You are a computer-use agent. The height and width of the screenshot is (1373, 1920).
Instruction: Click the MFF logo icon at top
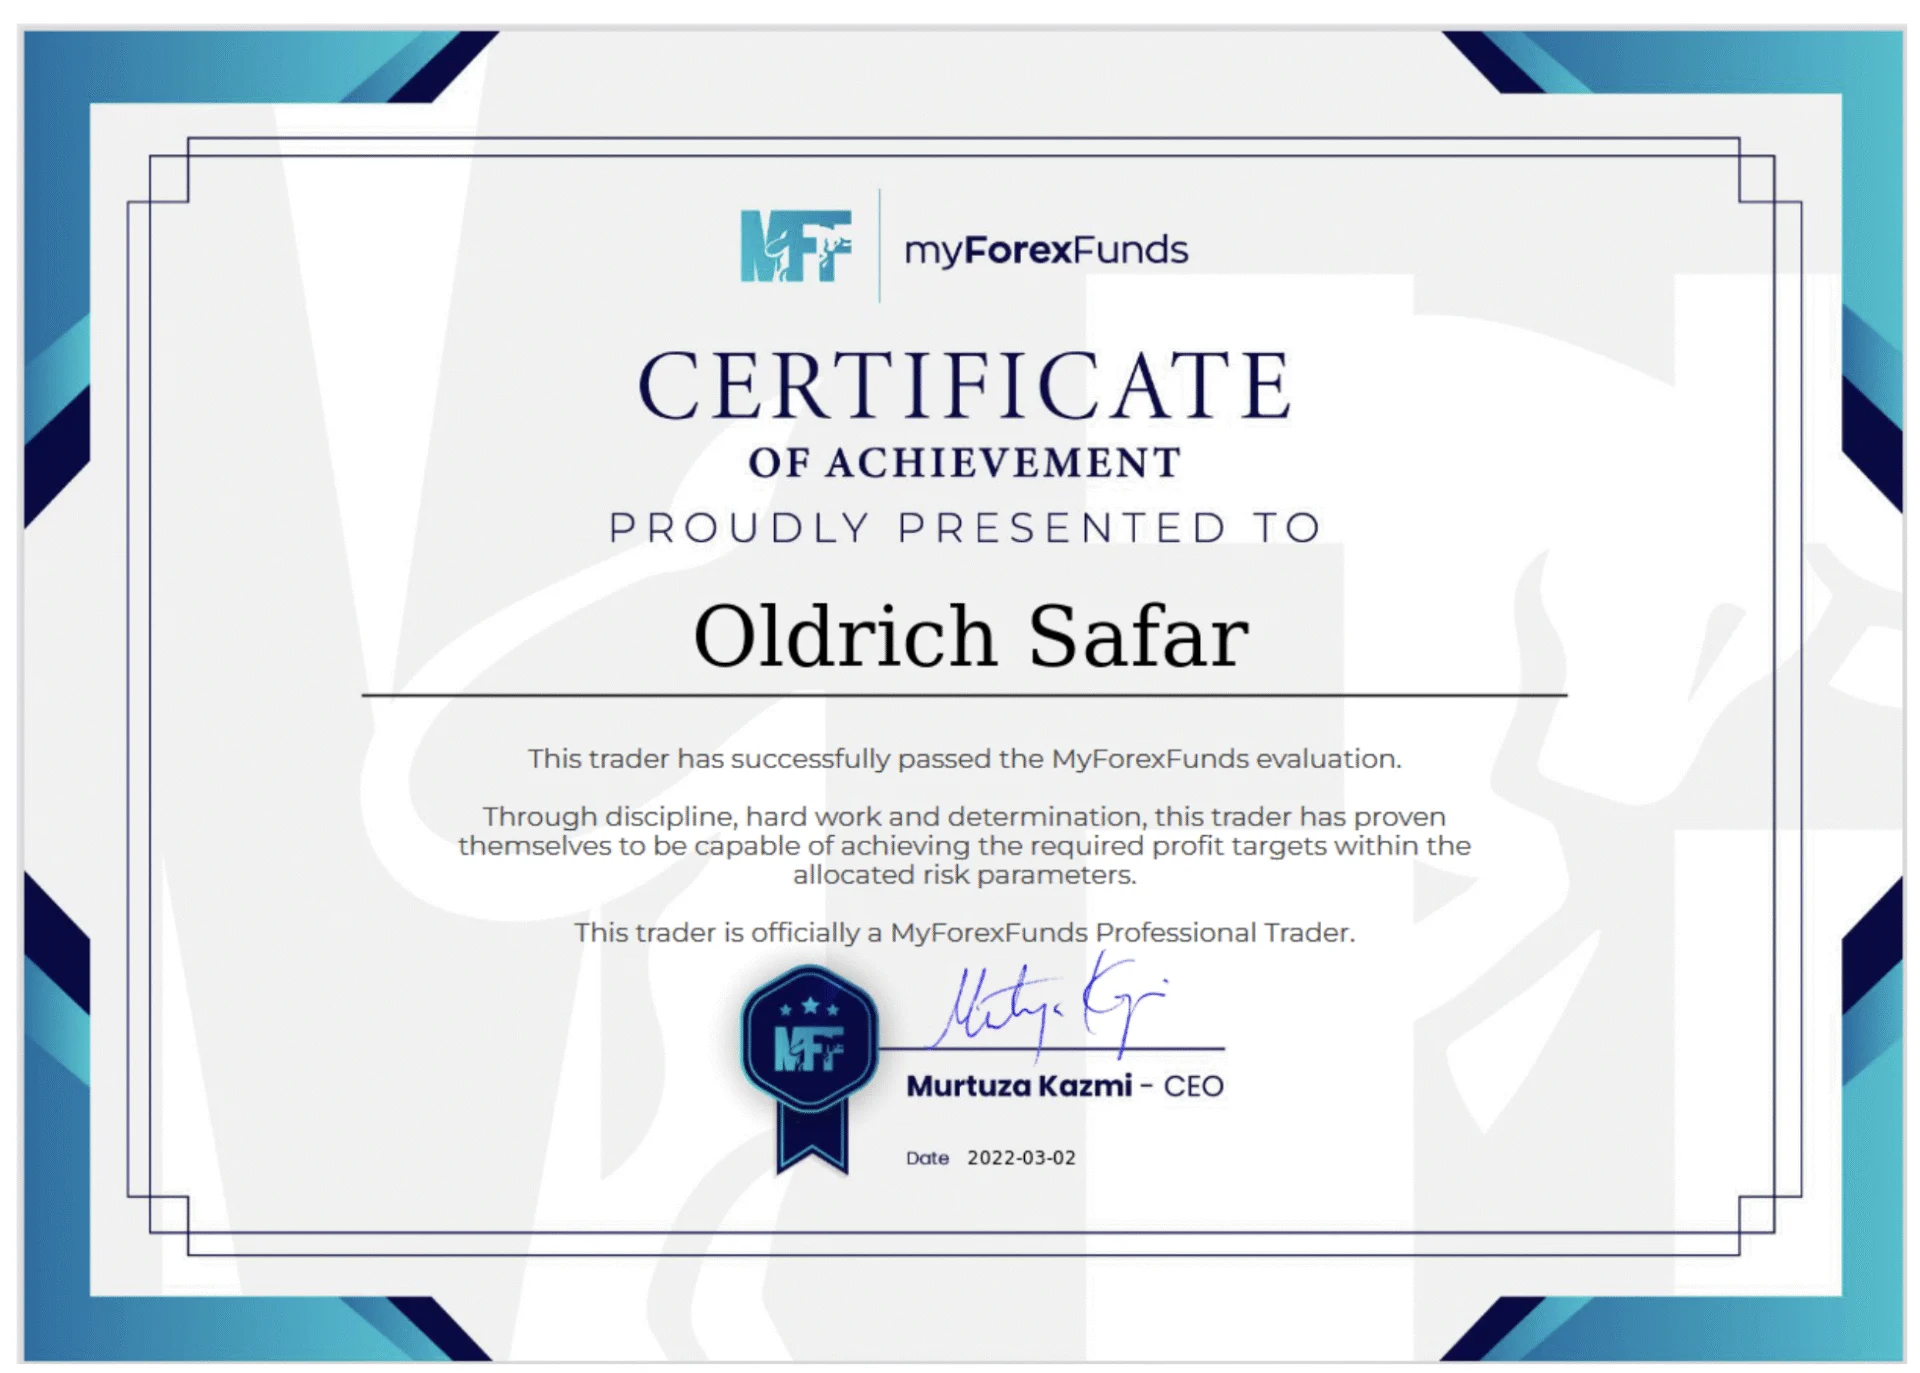tap(796, 246)
